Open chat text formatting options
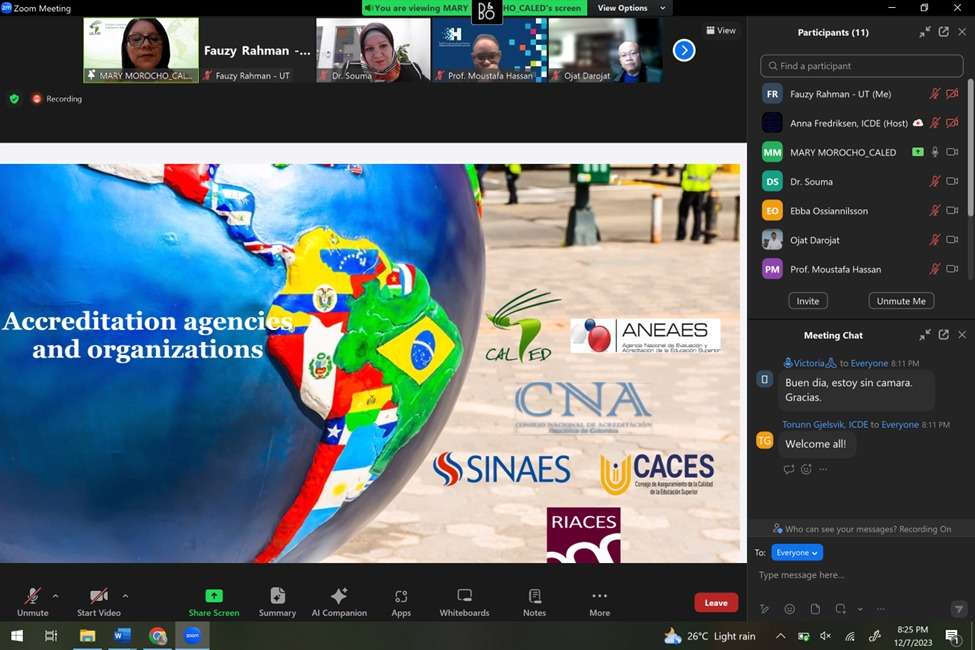975x650 pixels. point(764,609)
